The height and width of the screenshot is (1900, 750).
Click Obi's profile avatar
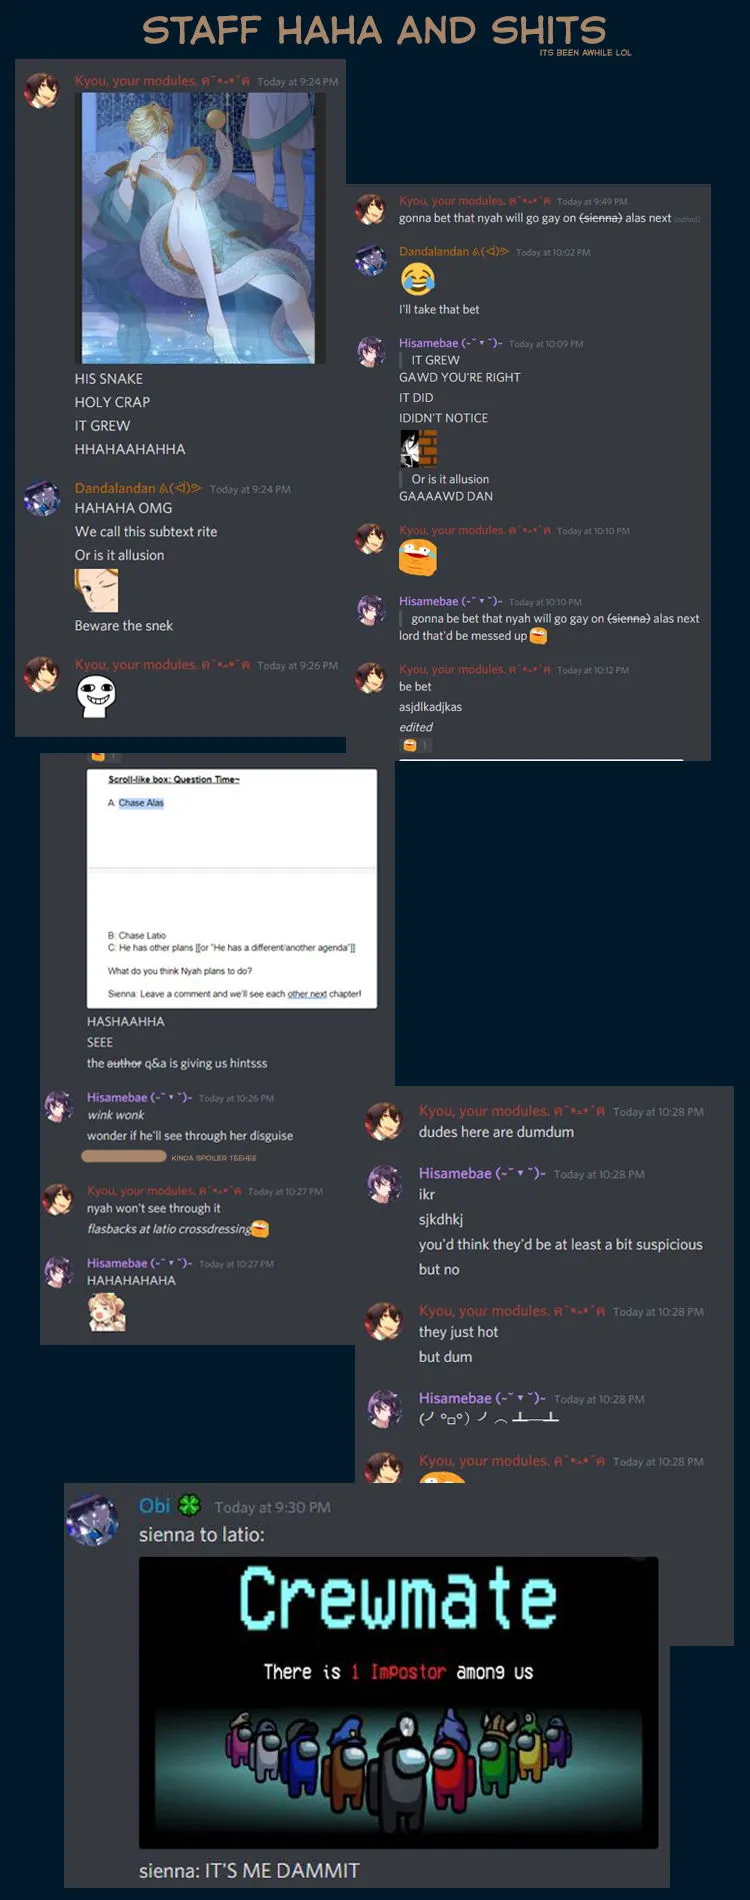(x=92, y=1520)
